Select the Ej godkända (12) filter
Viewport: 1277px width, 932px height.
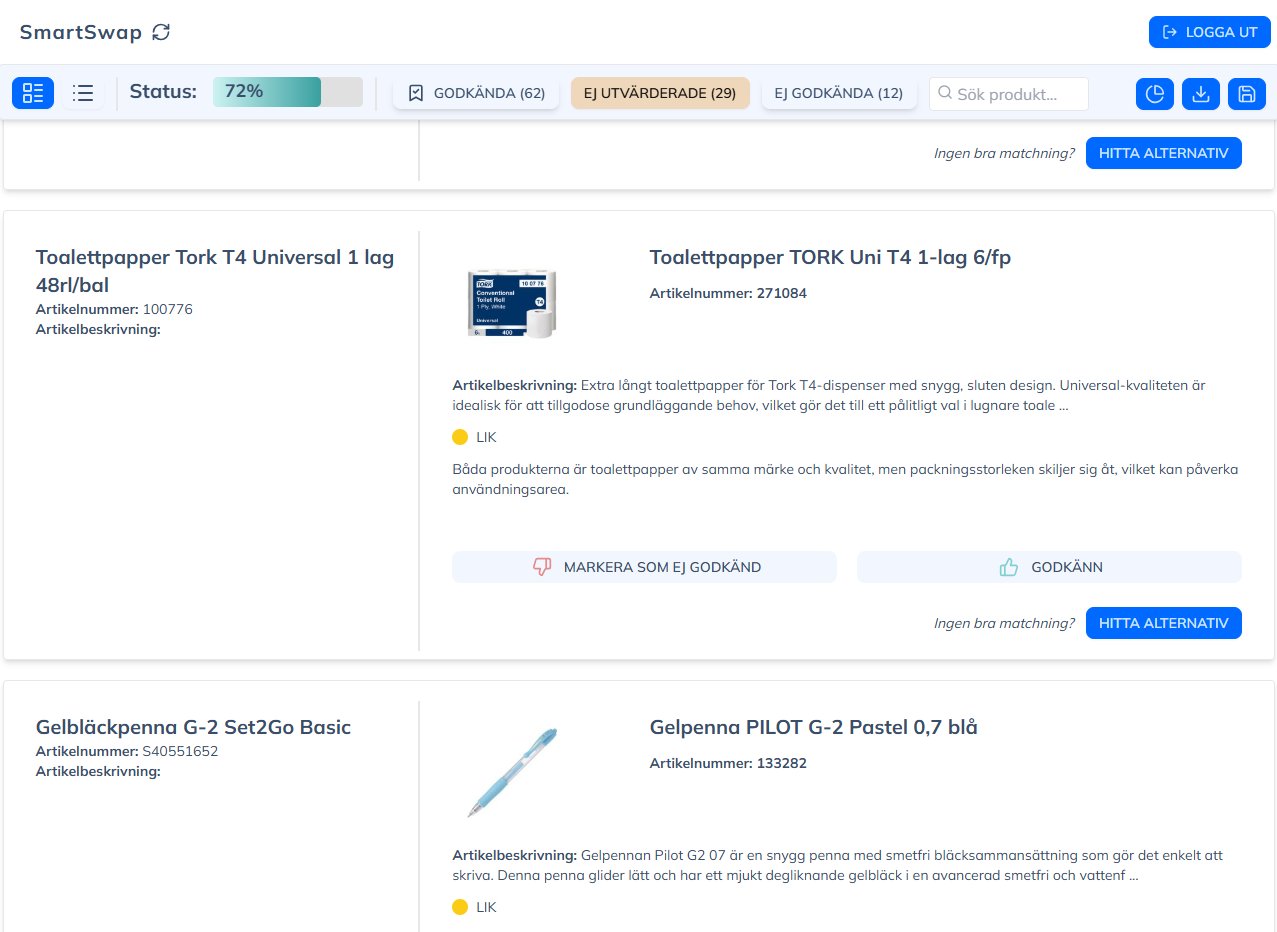coord(838,93)
